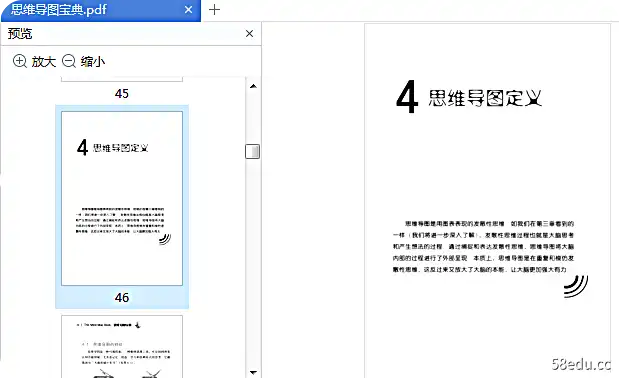This screenshot has width=619, height=378.
Task: Click the thumbnail scrollbar down arrow
Action: click(253, 372)
